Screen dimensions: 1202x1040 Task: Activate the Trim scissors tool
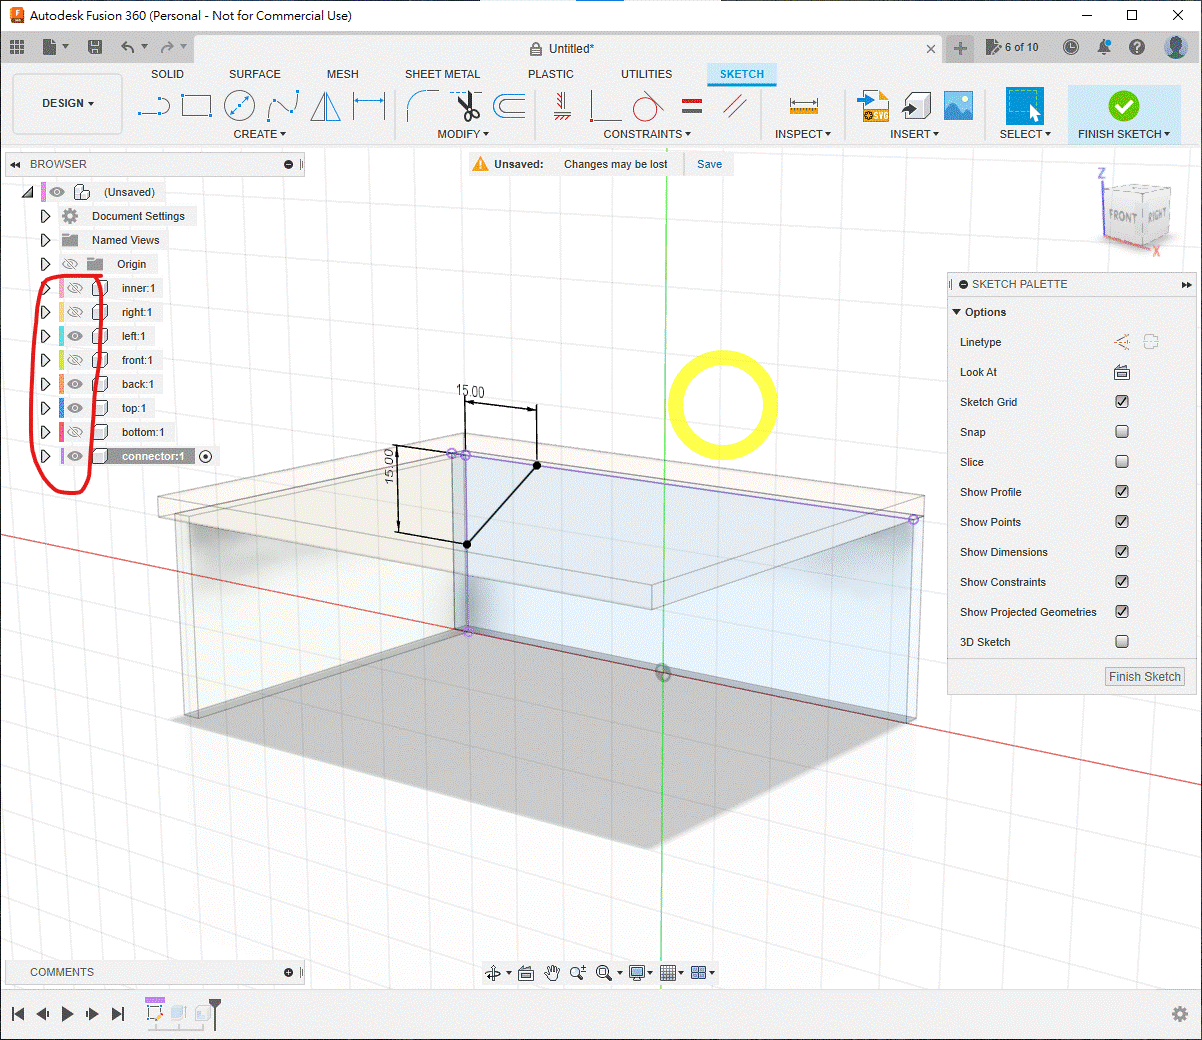467,105
